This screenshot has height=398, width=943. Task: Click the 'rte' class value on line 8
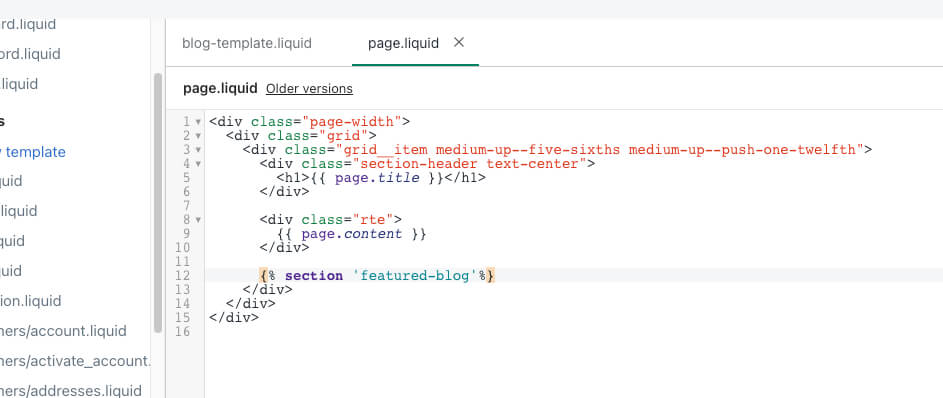[x=373, y=220]
